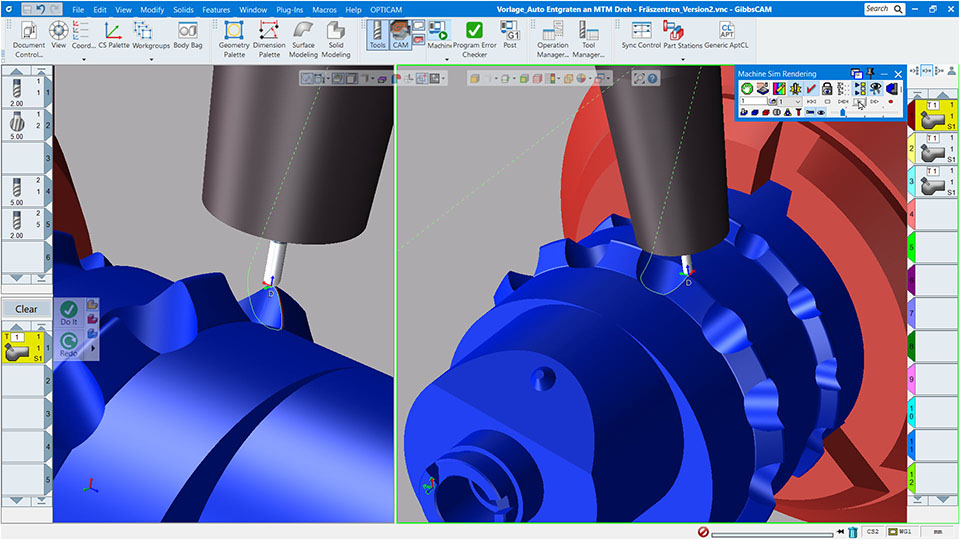Pin the Machine Sim Rendering panel
The height and width of the screenshot is (540, 960).
[x=871, y=74]
